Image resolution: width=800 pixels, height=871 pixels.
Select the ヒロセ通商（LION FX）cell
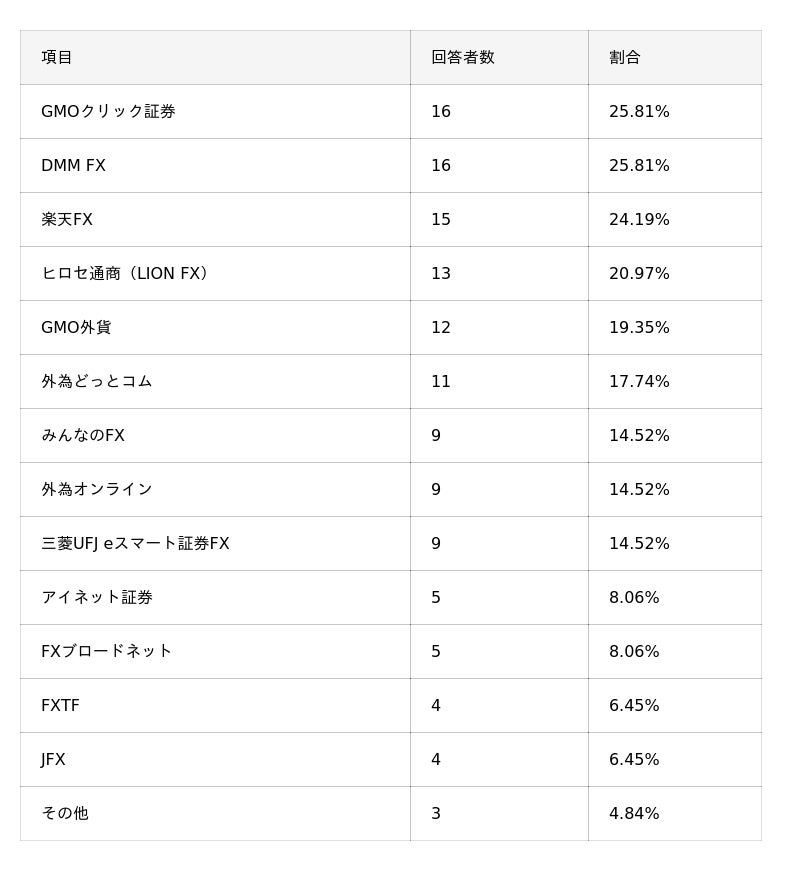pos(127,273)
